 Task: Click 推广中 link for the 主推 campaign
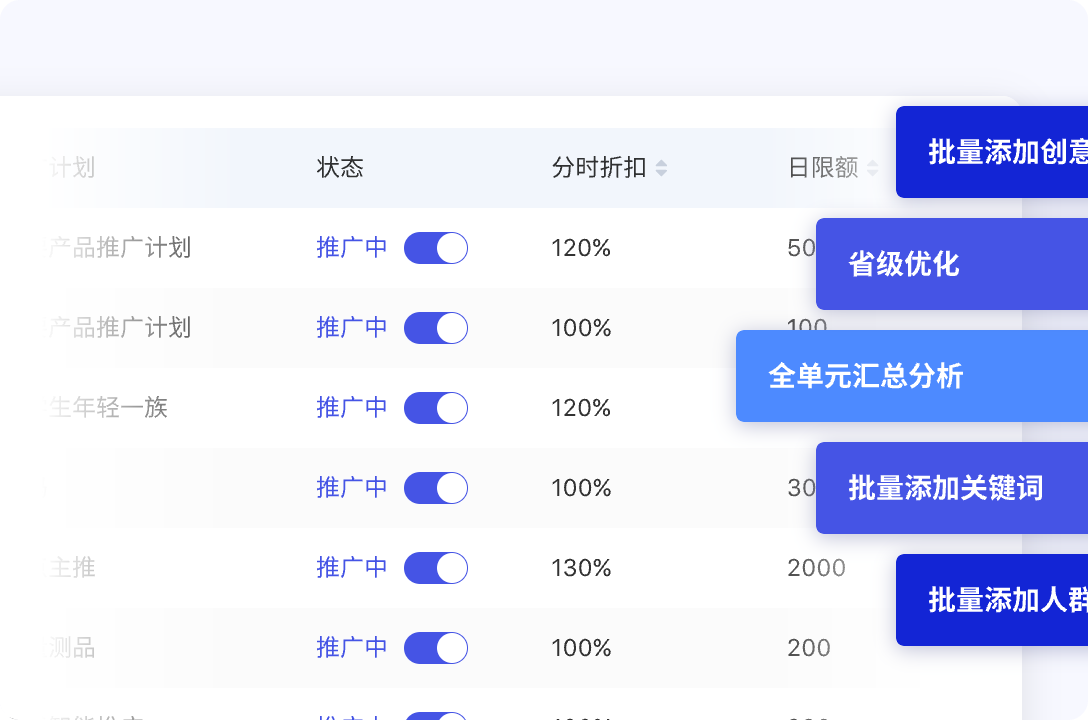pyautogui.click(x=351, y=568)
